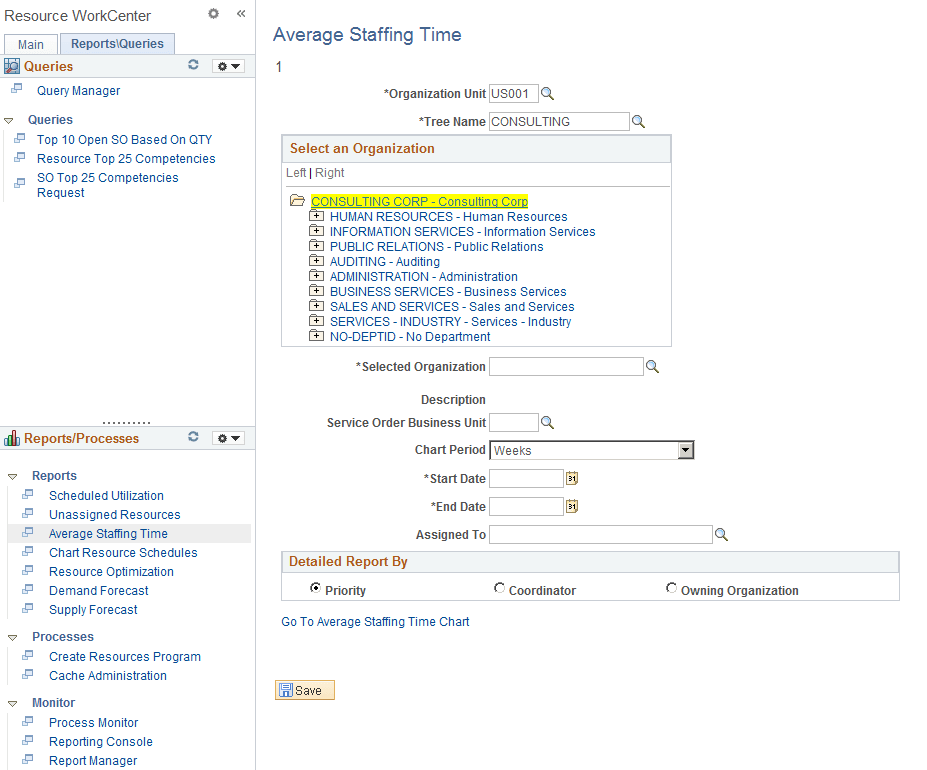This screenshot has width=927, height=770.
Task: Open the Start Date calendar picker
Action: (572, 478)
